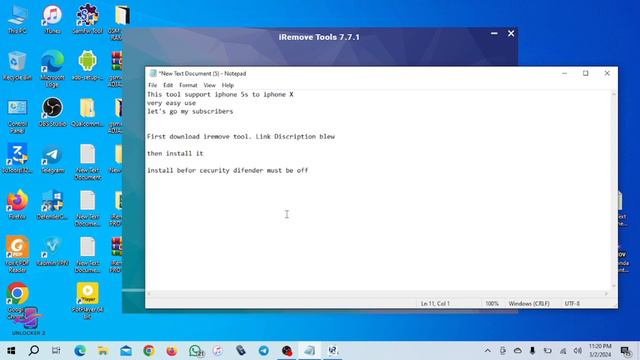Open the iTunes desktop shortcut
Image resolution: width=640 pixels, height=360 pixels.
(52, 20)
